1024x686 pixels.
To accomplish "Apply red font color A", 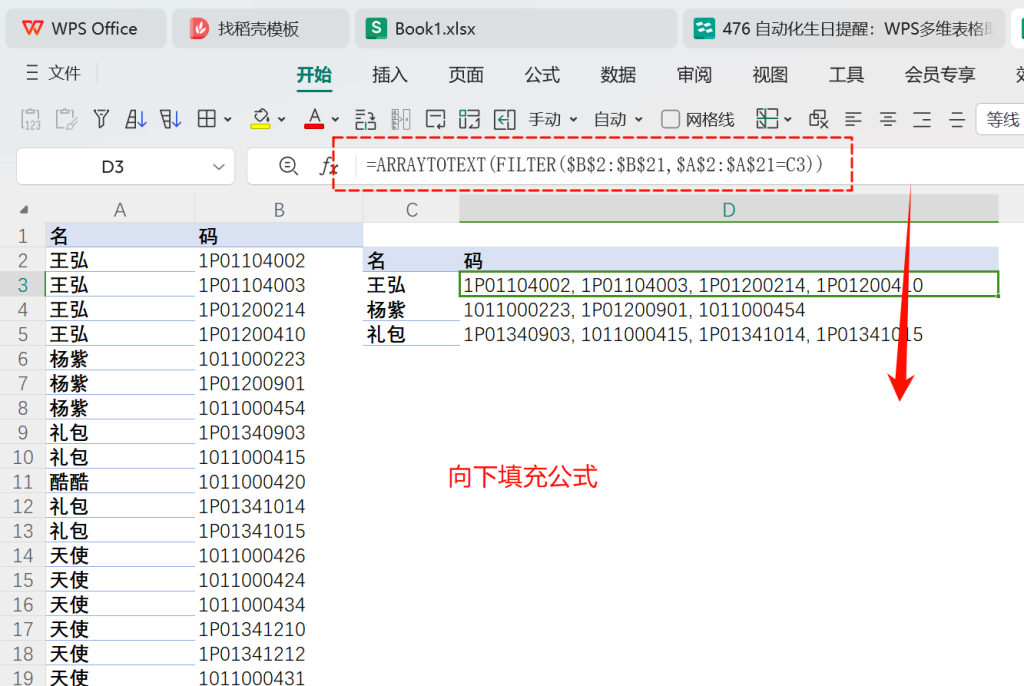I will click(314, 120).
